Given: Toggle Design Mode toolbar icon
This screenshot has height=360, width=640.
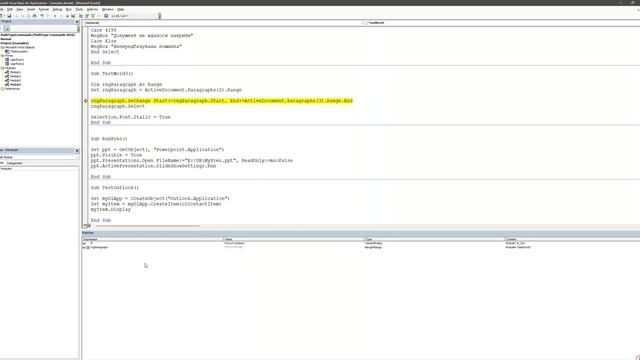Looking at the screenshot, I should coord(73,16).
